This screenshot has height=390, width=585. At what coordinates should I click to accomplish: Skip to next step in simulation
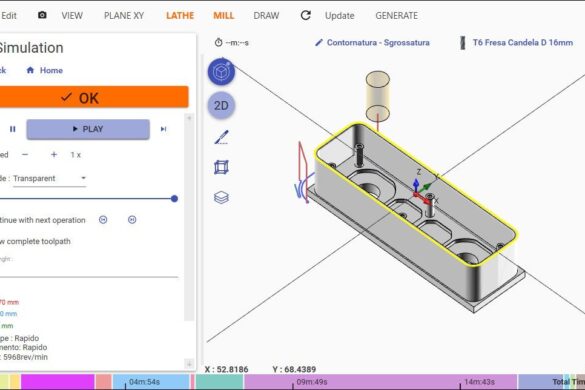[163, 129]
